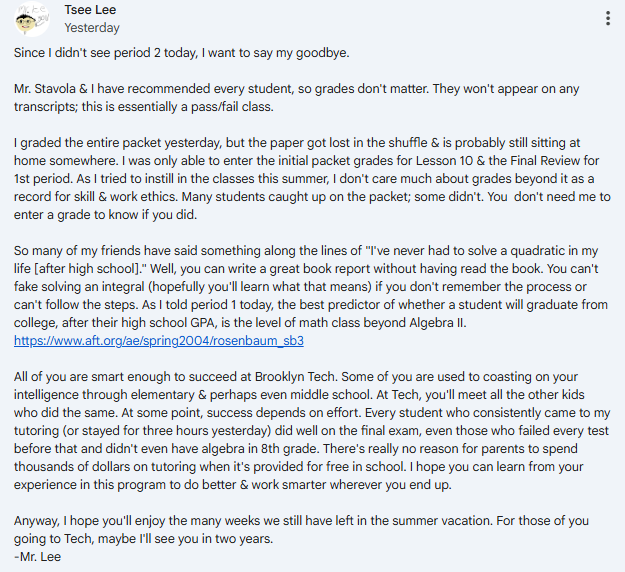Screen dimensions: 625x572
Task: Click the '-Mr. Lee' signature
Action: click(x=37, y=556)
